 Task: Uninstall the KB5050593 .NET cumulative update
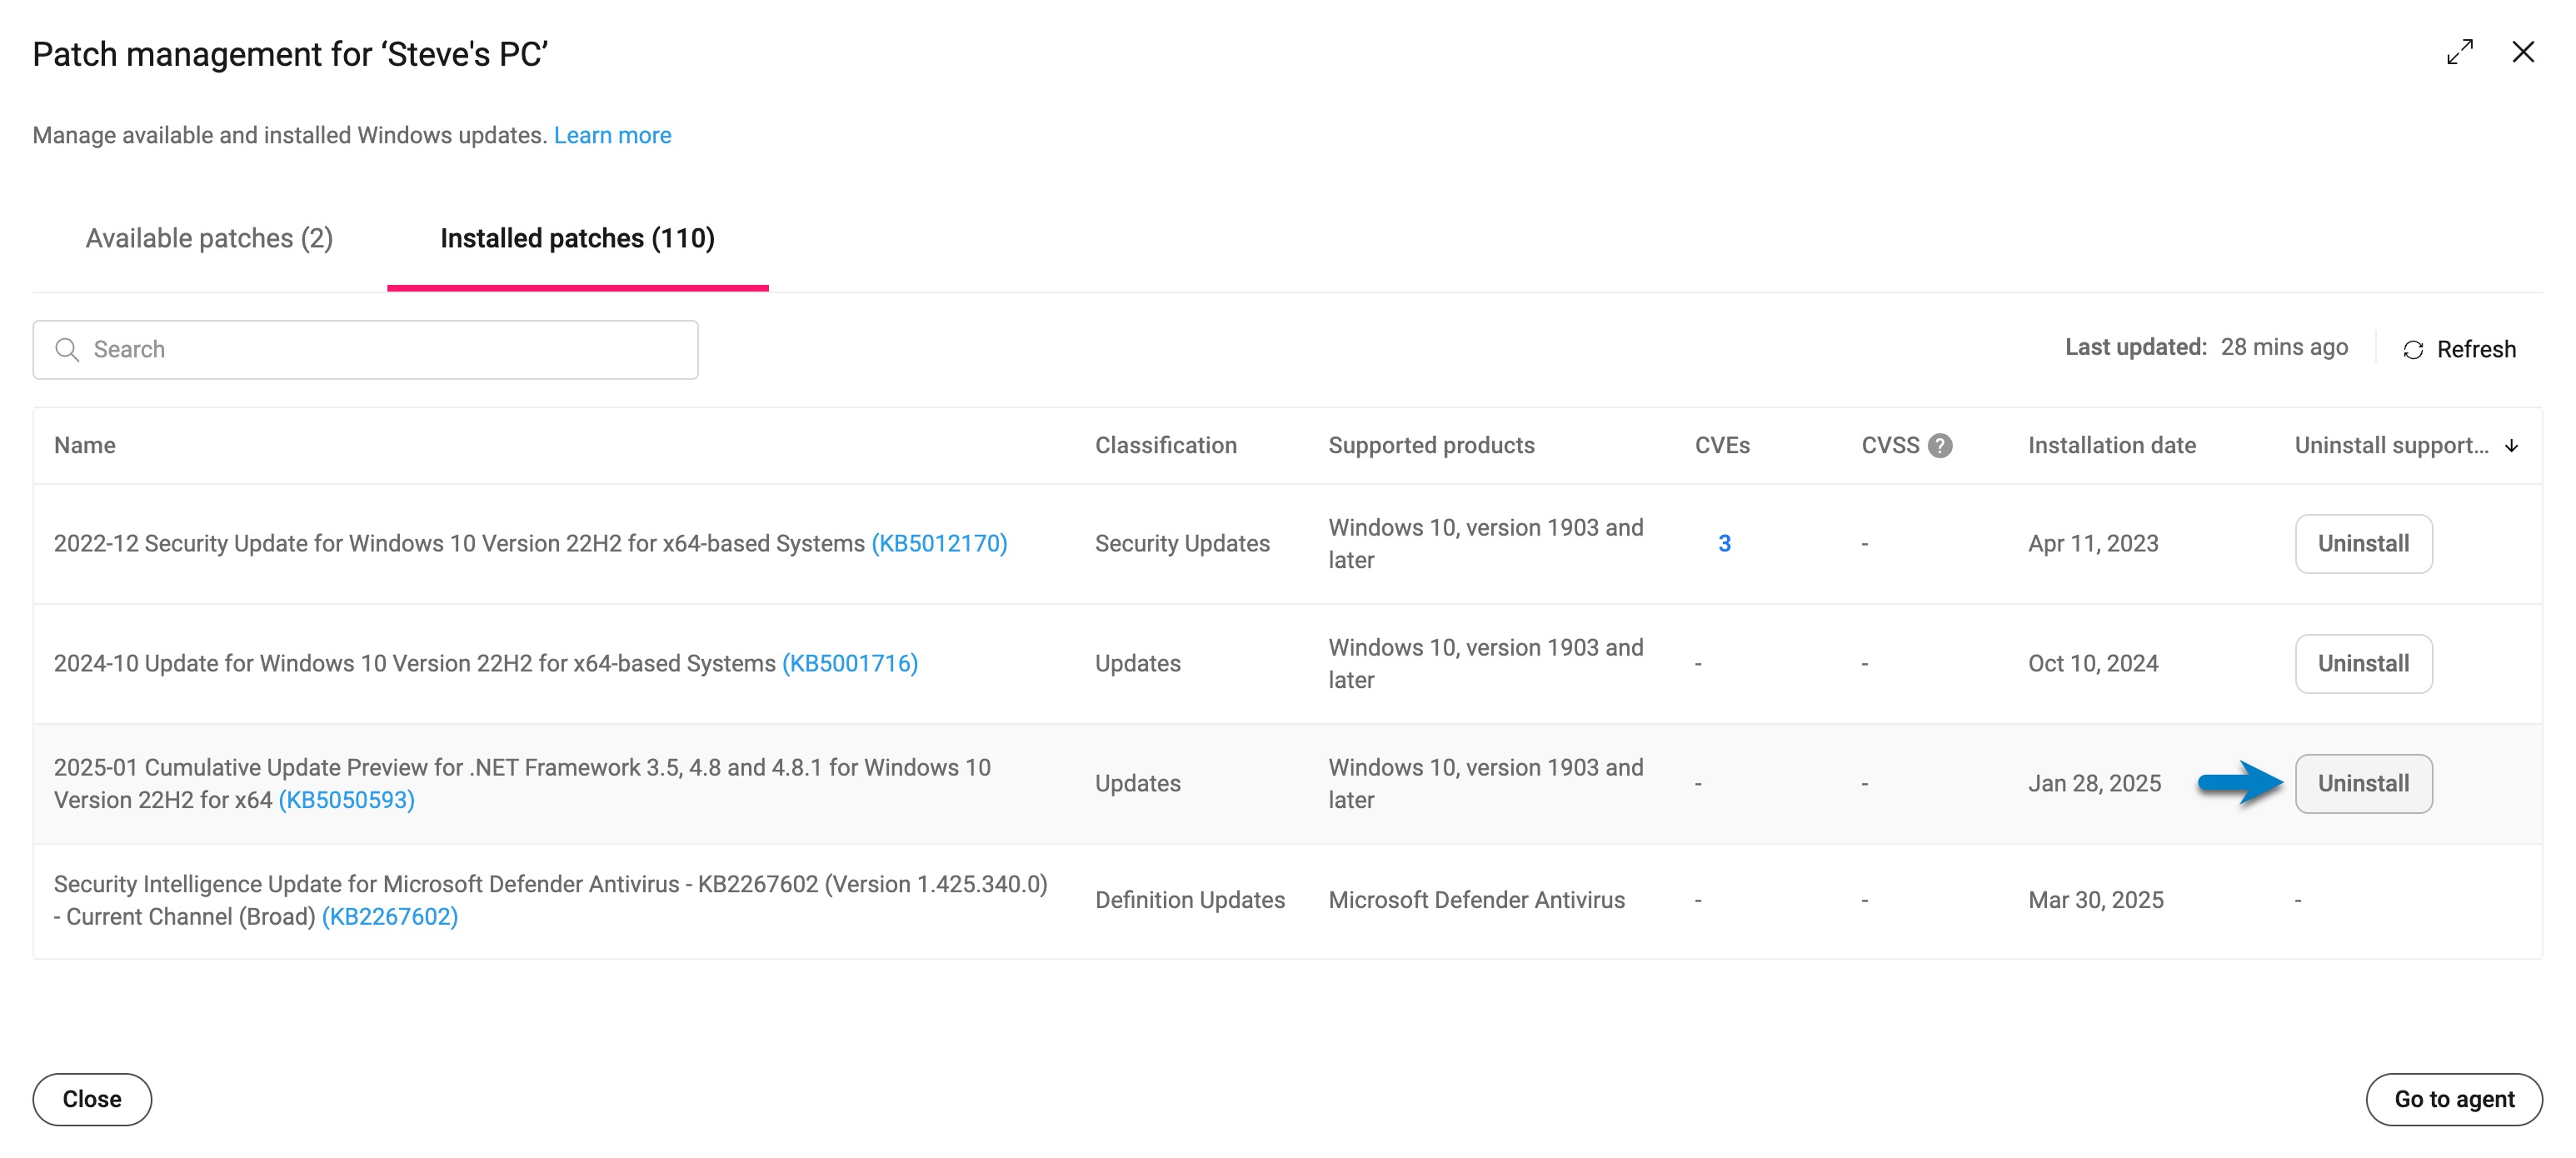[x=2363, y=783]
